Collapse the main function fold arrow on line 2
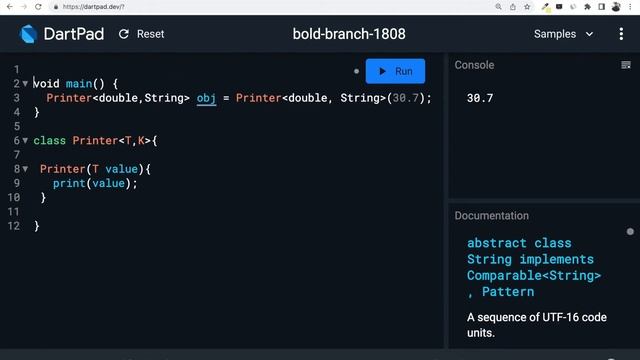 pos(25,84)
